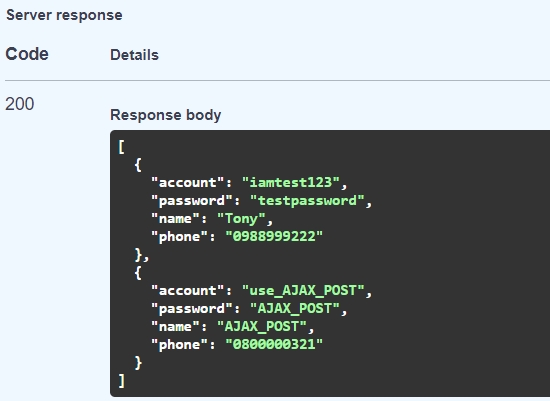Viewport: 550px width, 401px height.
Task: Click the closing square bracket of JSON
Action: (121, 381)
